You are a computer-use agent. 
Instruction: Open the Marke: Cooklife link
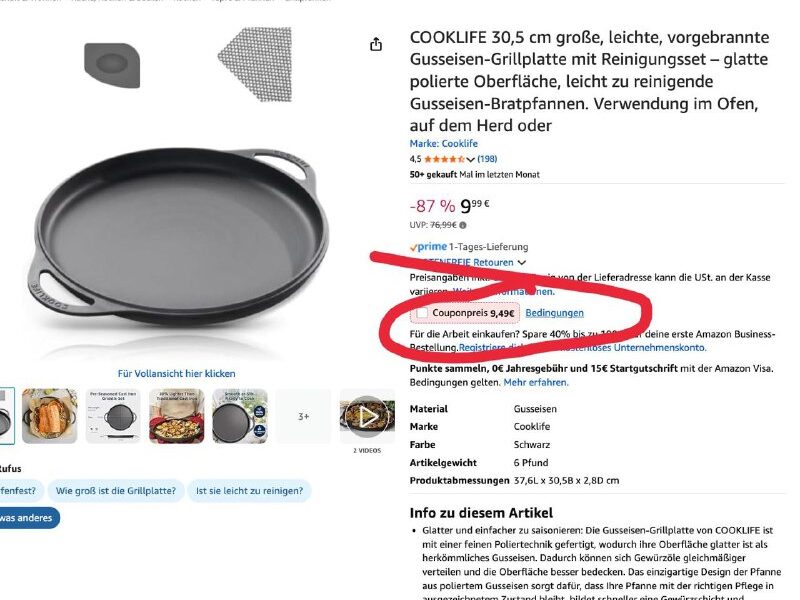(x=443, y=143)
